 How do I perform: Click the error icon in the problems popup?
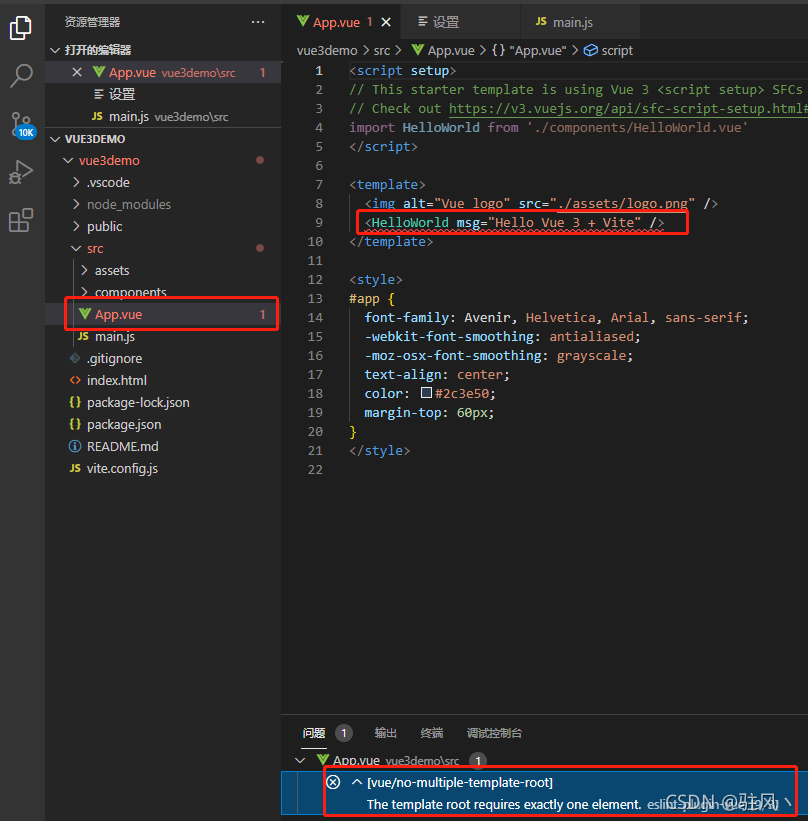333,782
